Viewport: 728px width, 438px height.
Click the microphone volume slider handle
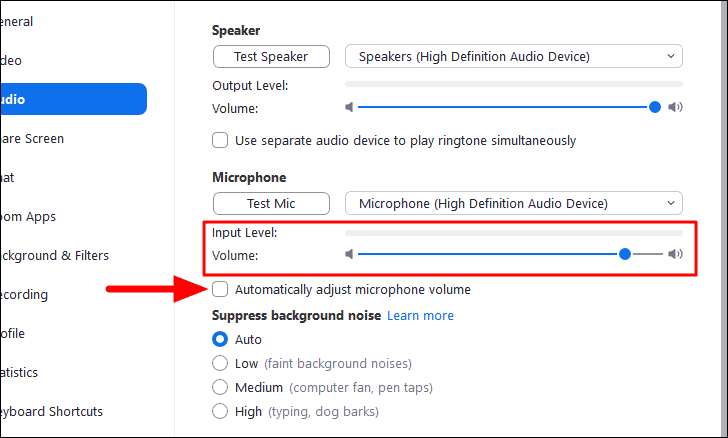625,254
